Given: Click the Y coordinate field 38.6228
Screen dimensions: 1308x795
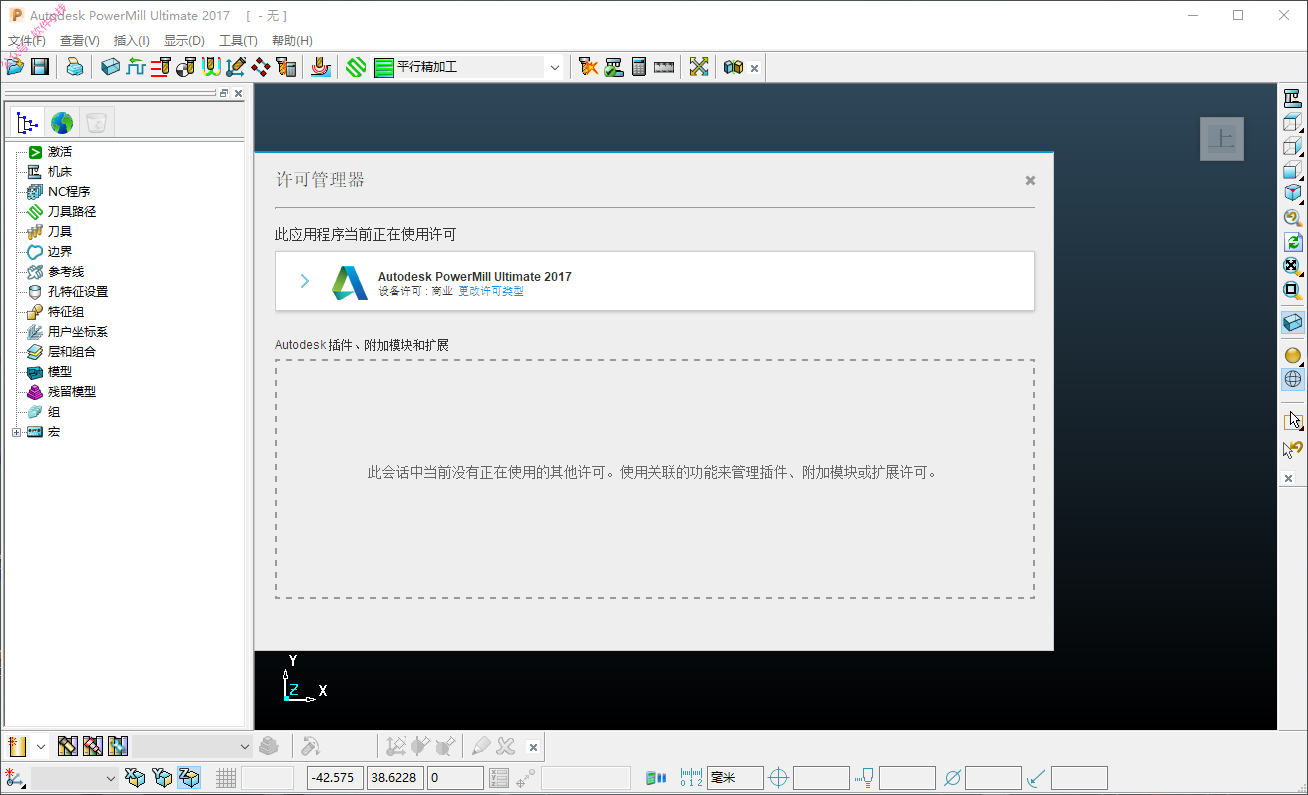Looking at the screenshot, I should tap(395, 778).
